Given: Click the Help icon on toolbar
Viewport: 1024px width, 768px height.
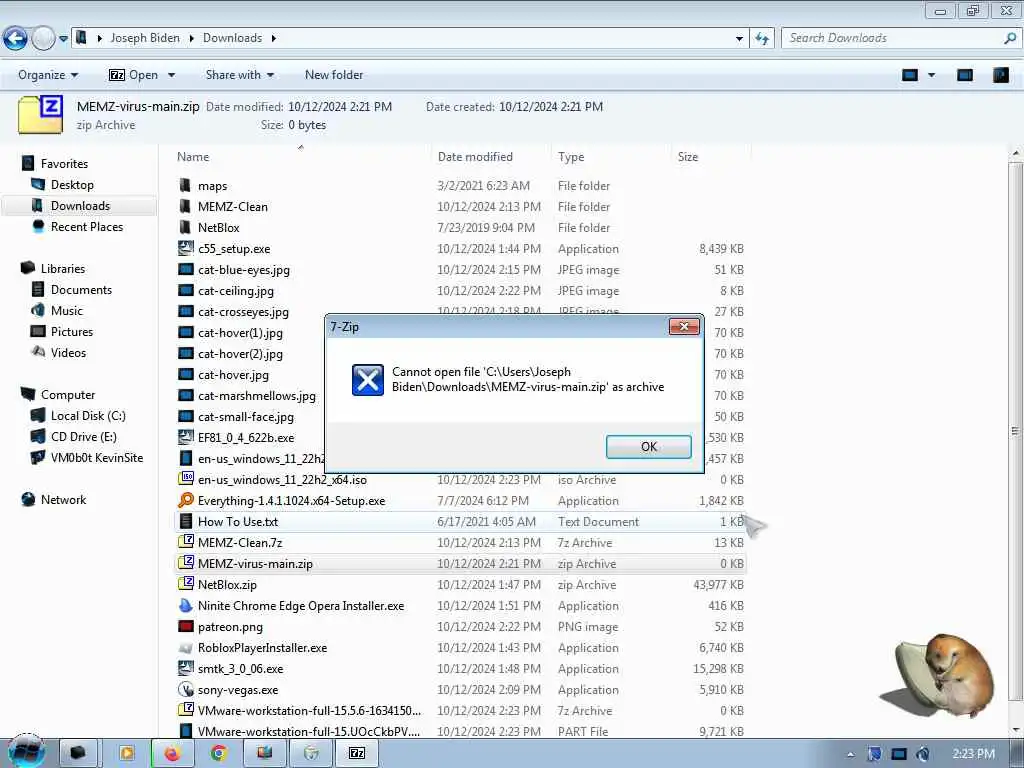Looking at the screenshot, I should pyautogui.click(x=1000, y=75).
